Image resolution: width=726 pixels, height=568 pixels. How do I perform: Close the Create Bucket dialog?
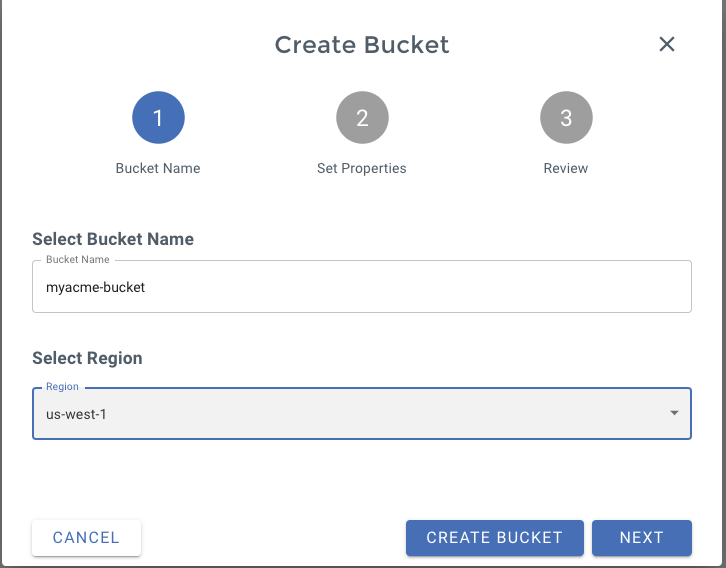tap(667, 44)
